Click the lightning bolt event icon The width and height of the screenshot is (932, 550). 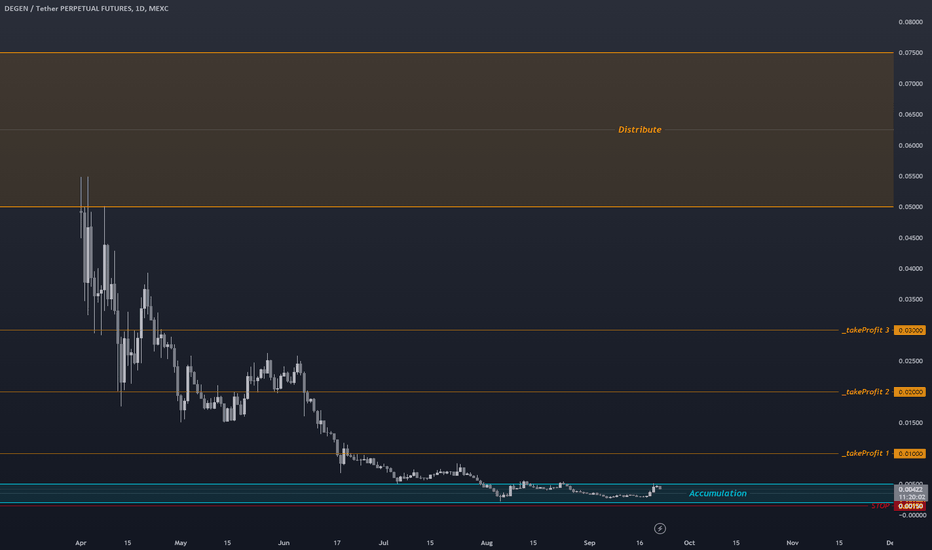coord(660,528)
